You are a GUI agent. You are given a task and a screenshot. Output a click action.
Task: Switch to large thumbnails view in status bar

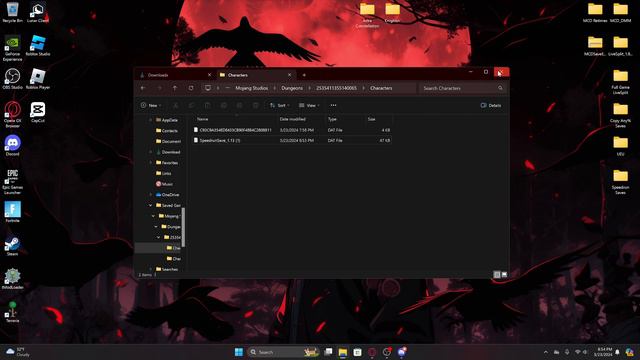(x=504, y=275)
